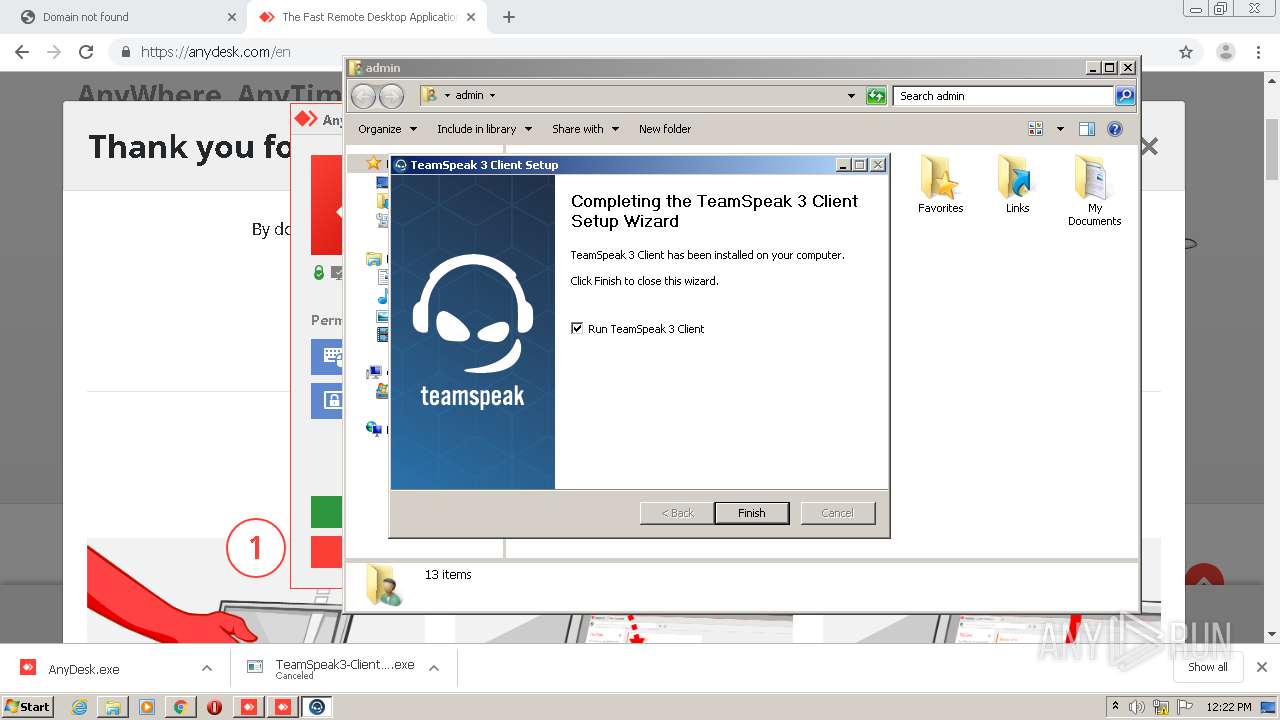
Task: Focus the Search admin field
Action: (x=1003, y=96)
